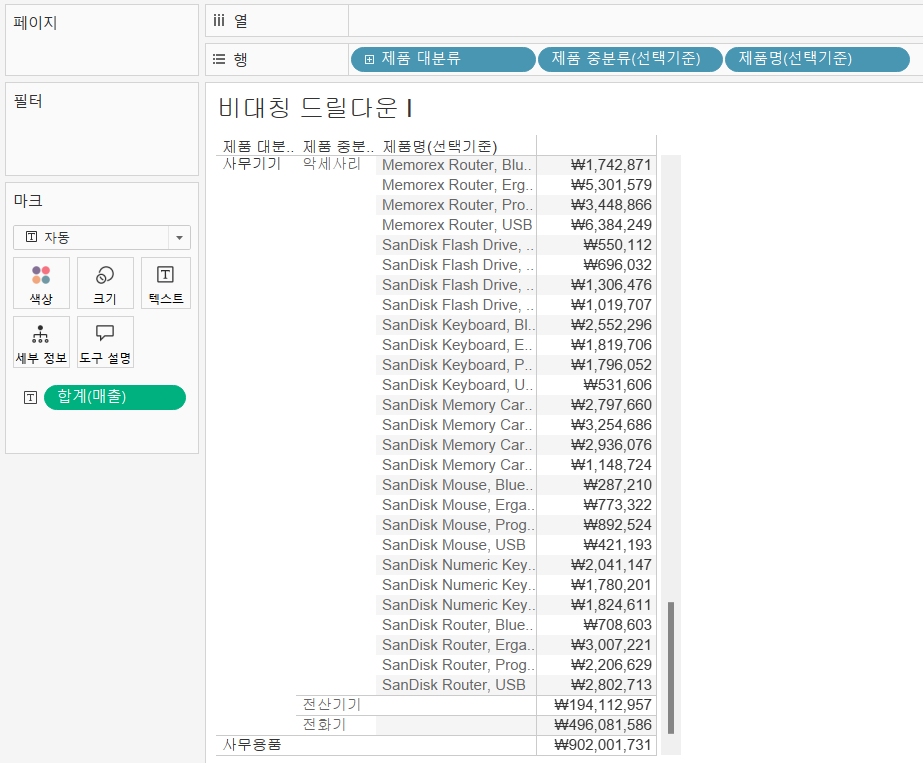Viewport: 923px width, 763px height.
Task: Click the sheet title 비대칭 드릴다운 I
Action: pos(316,108)
